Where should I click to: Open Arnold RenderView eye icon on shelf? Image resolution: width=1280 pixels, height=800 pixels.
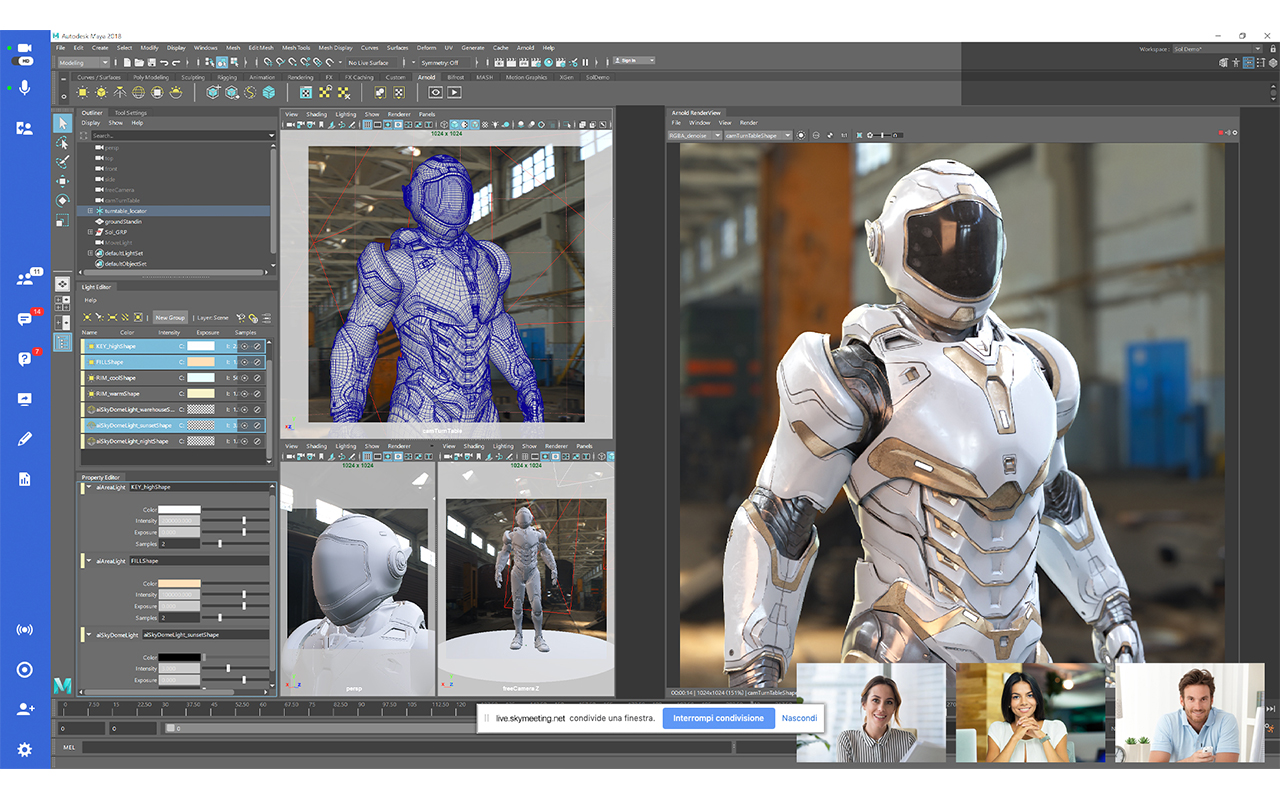(x=435, y=92)
